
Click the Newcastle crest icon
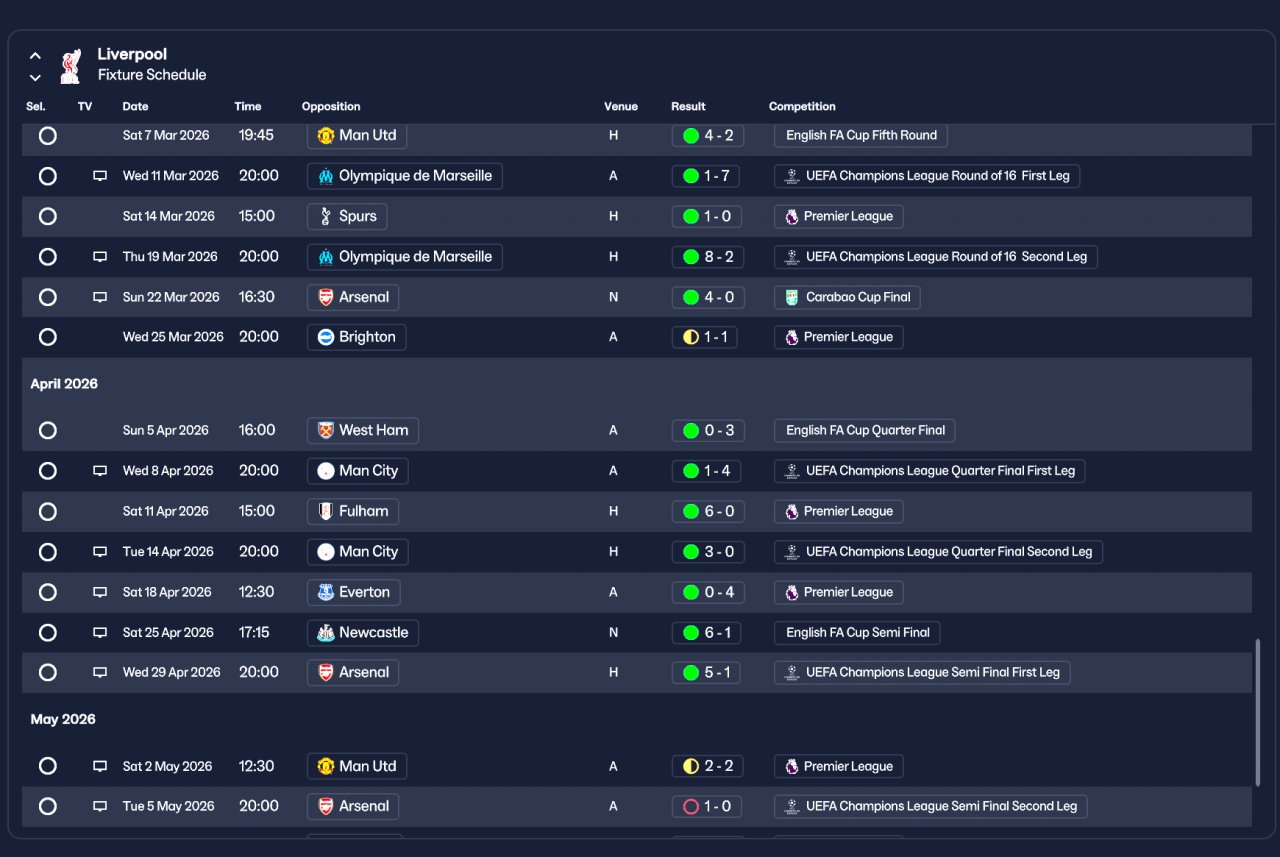coord(325,632)
